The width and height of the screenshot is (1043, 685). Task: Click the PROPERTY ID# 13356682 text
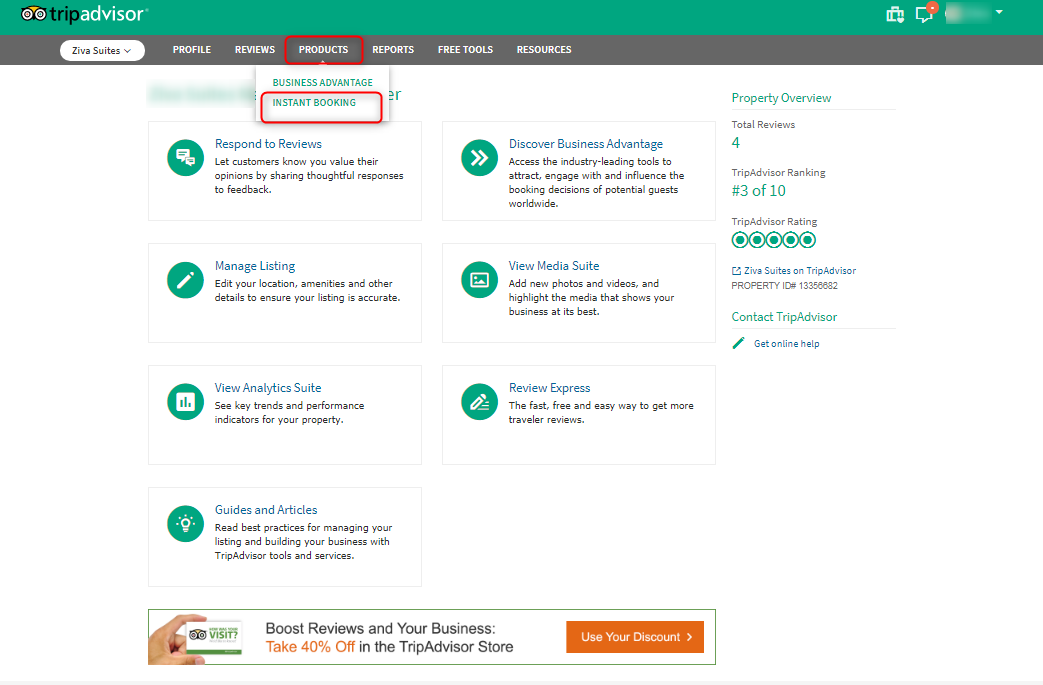(784, 286)
